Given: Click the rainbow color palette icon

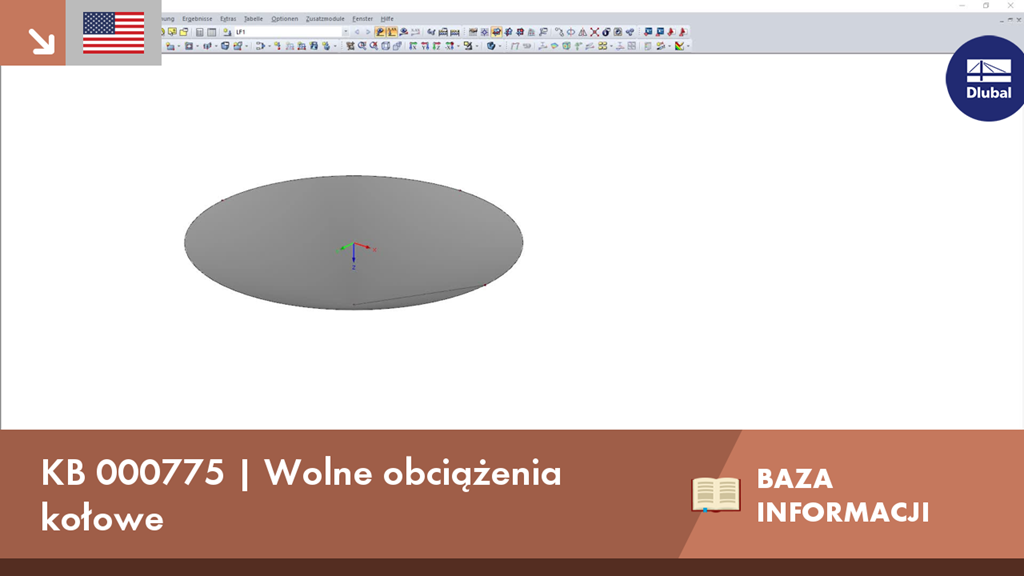Looking at the screenshot, I should (680, 46).
